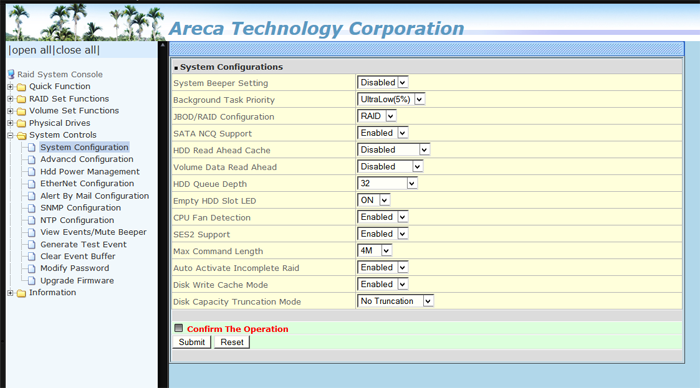Click the System Controls open folder icon

pos(21,135)
